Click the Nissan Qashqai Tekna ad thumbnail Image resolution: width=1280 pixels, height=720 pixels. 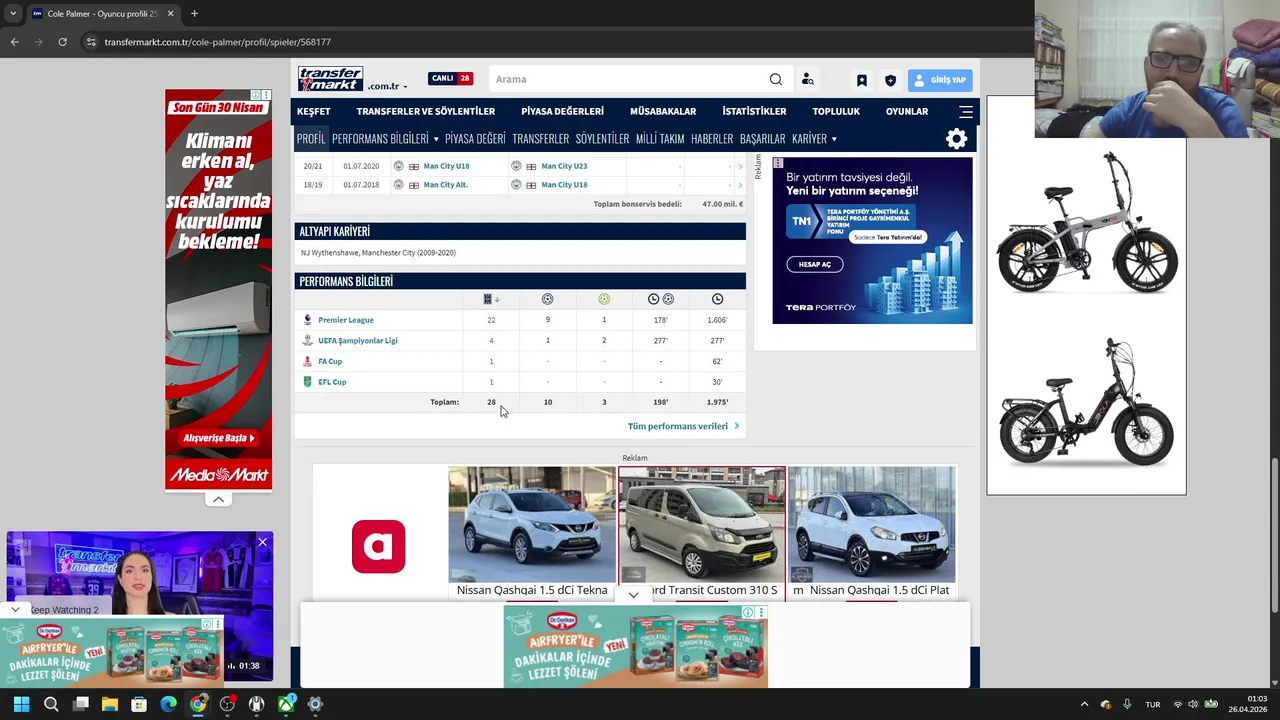pyautogui.click(x=532, y=524)
